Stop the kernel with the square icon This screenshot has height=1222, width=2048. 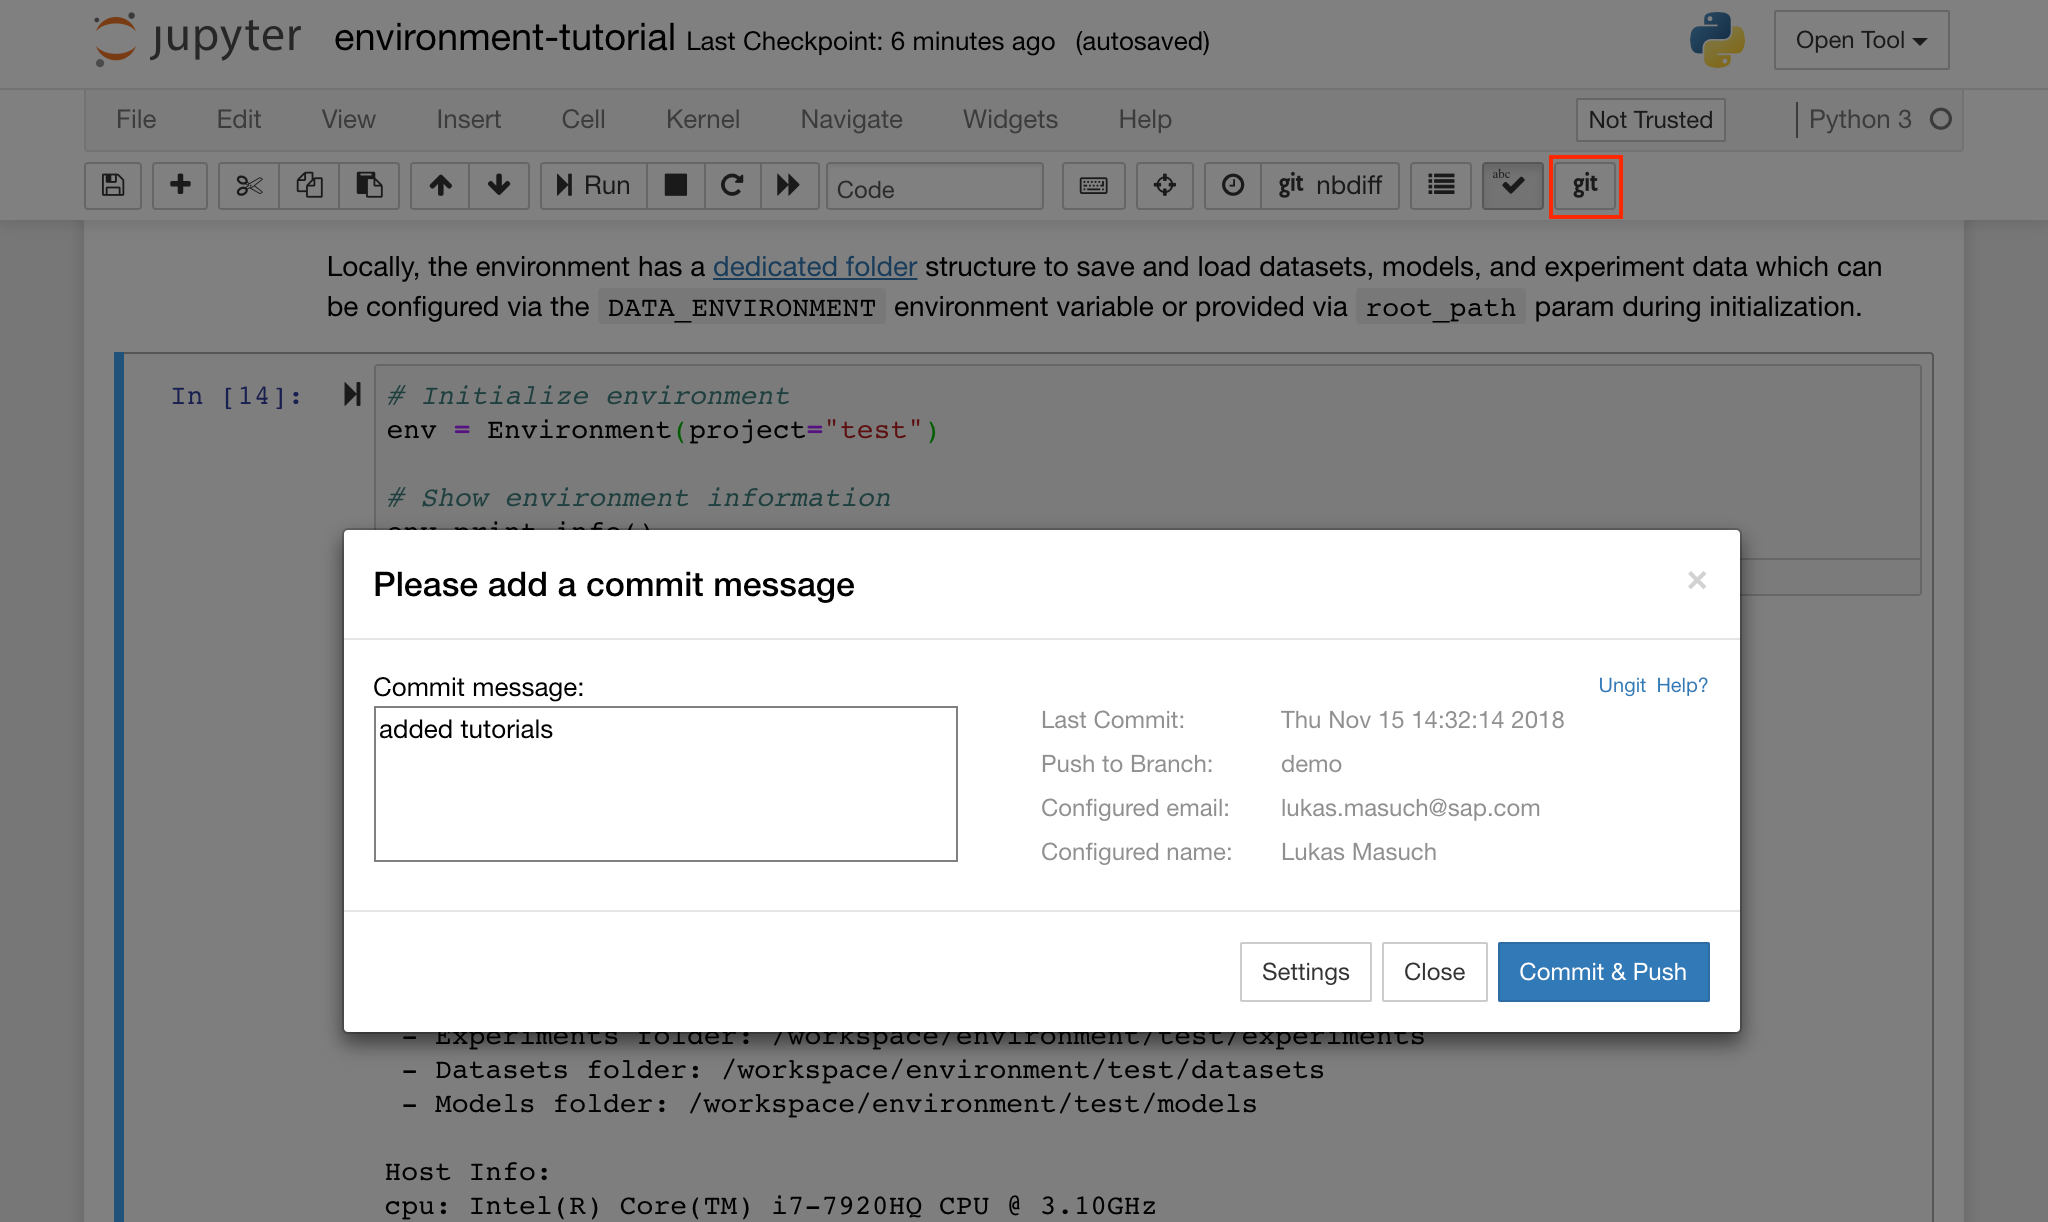676,185
